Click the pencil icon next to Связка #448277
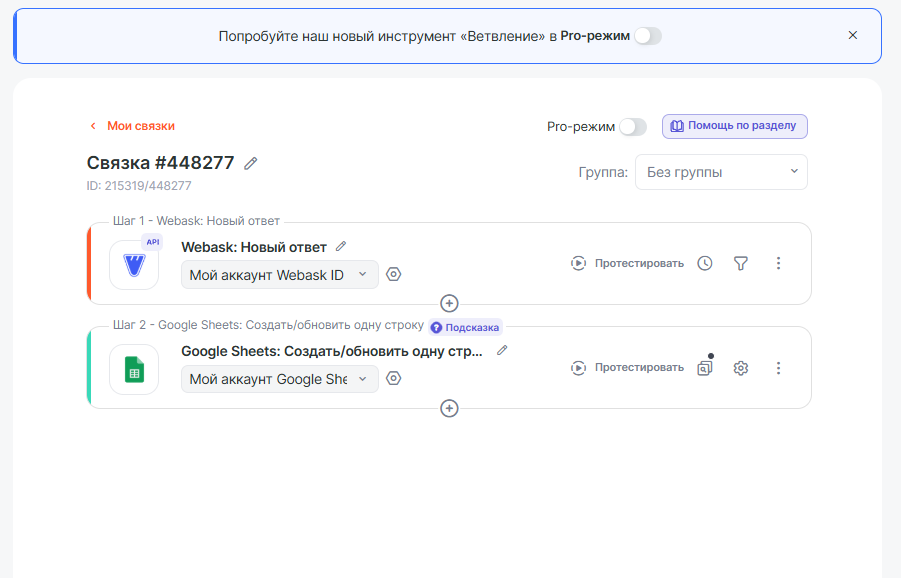This screenshot has width=901, height=578. (251, 163)
